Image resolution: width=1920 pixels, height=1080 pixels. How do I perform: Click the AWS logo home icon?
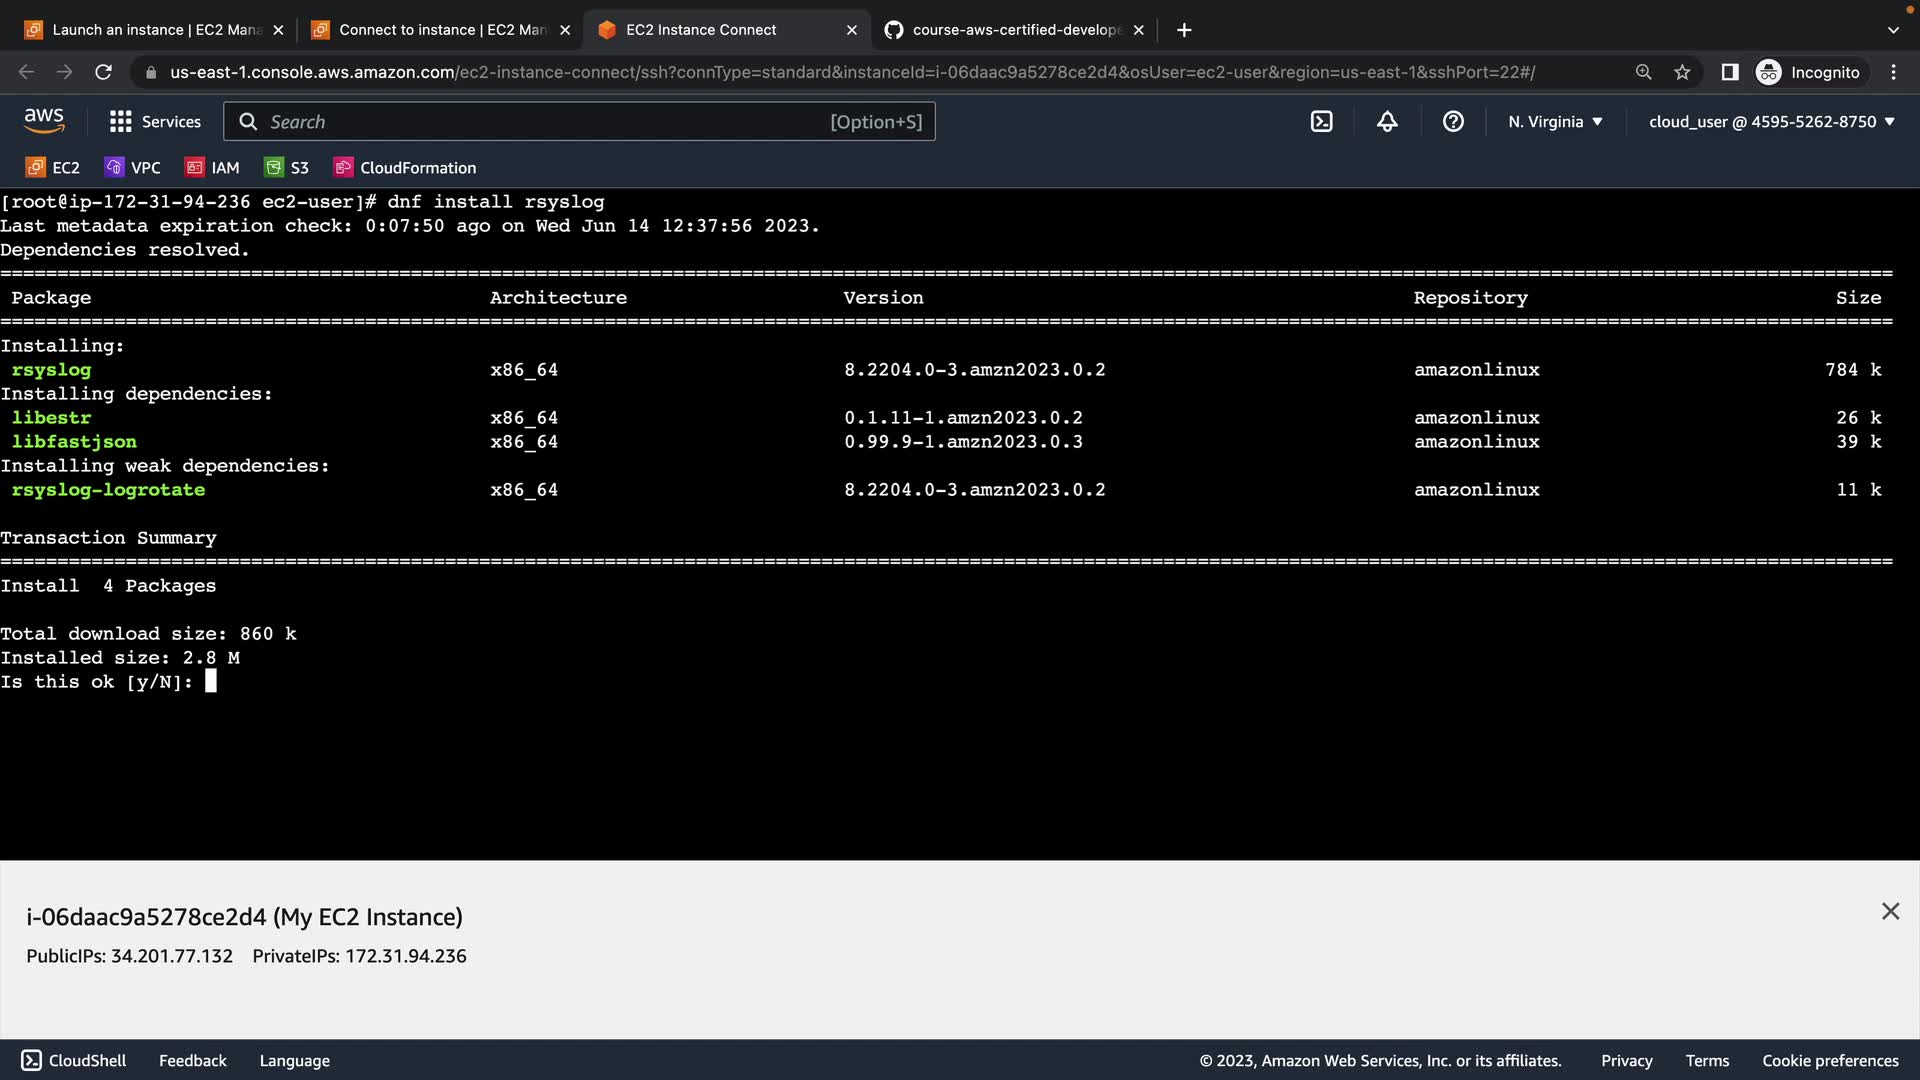point(44,121)
